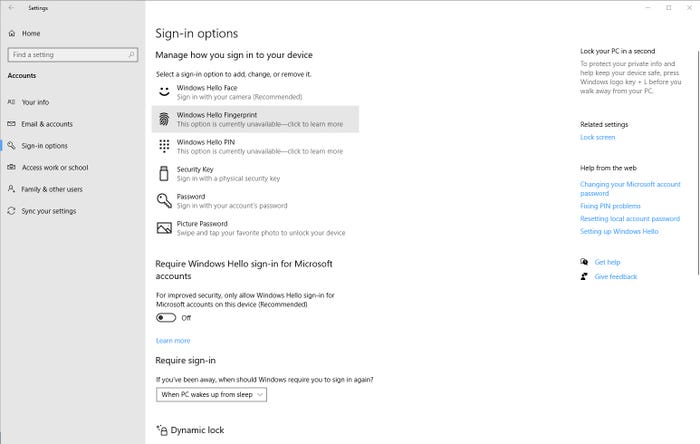Select Password sign-in option
Image resolution: width=700 pixels, height=444 pixels.
coord(255,201)
